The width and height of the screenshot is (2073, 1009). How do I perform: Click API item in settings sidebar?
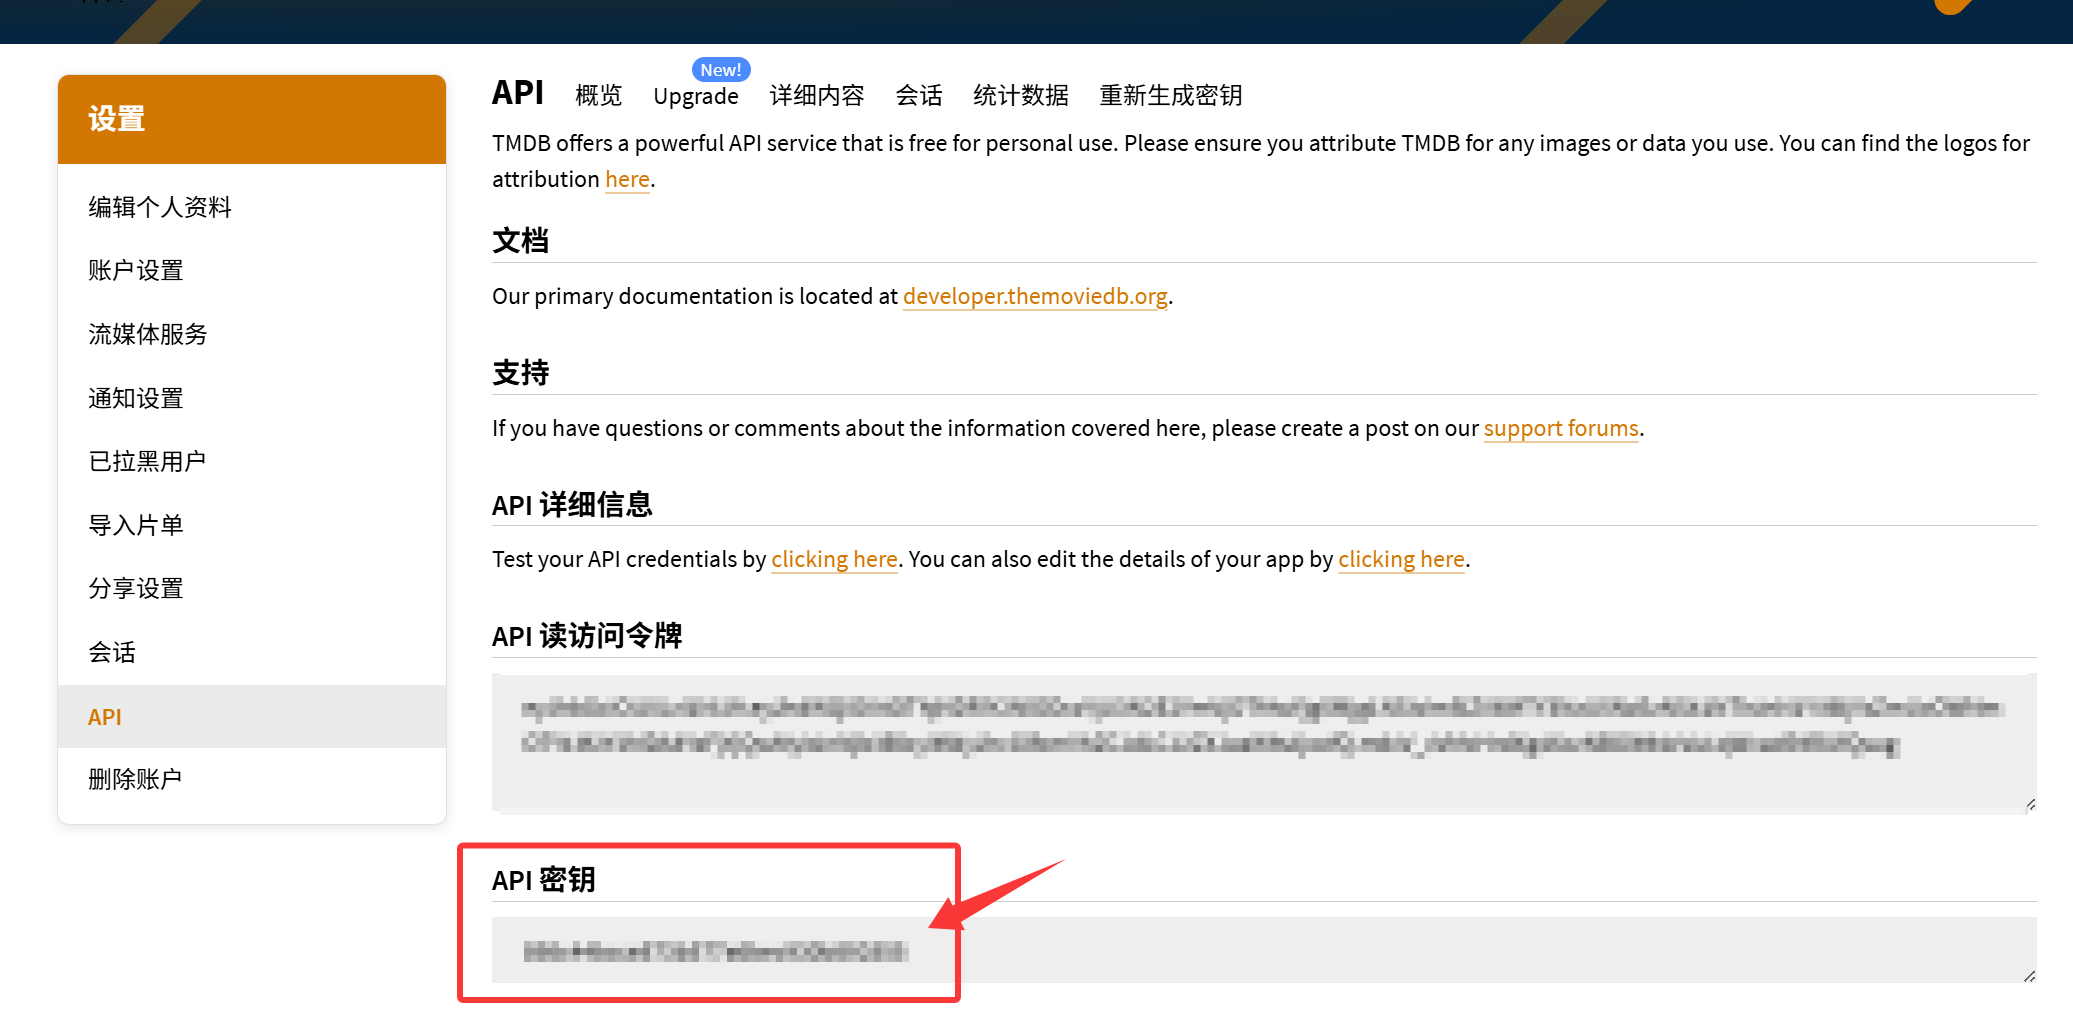pyautogui.click(x=105, y=716)
